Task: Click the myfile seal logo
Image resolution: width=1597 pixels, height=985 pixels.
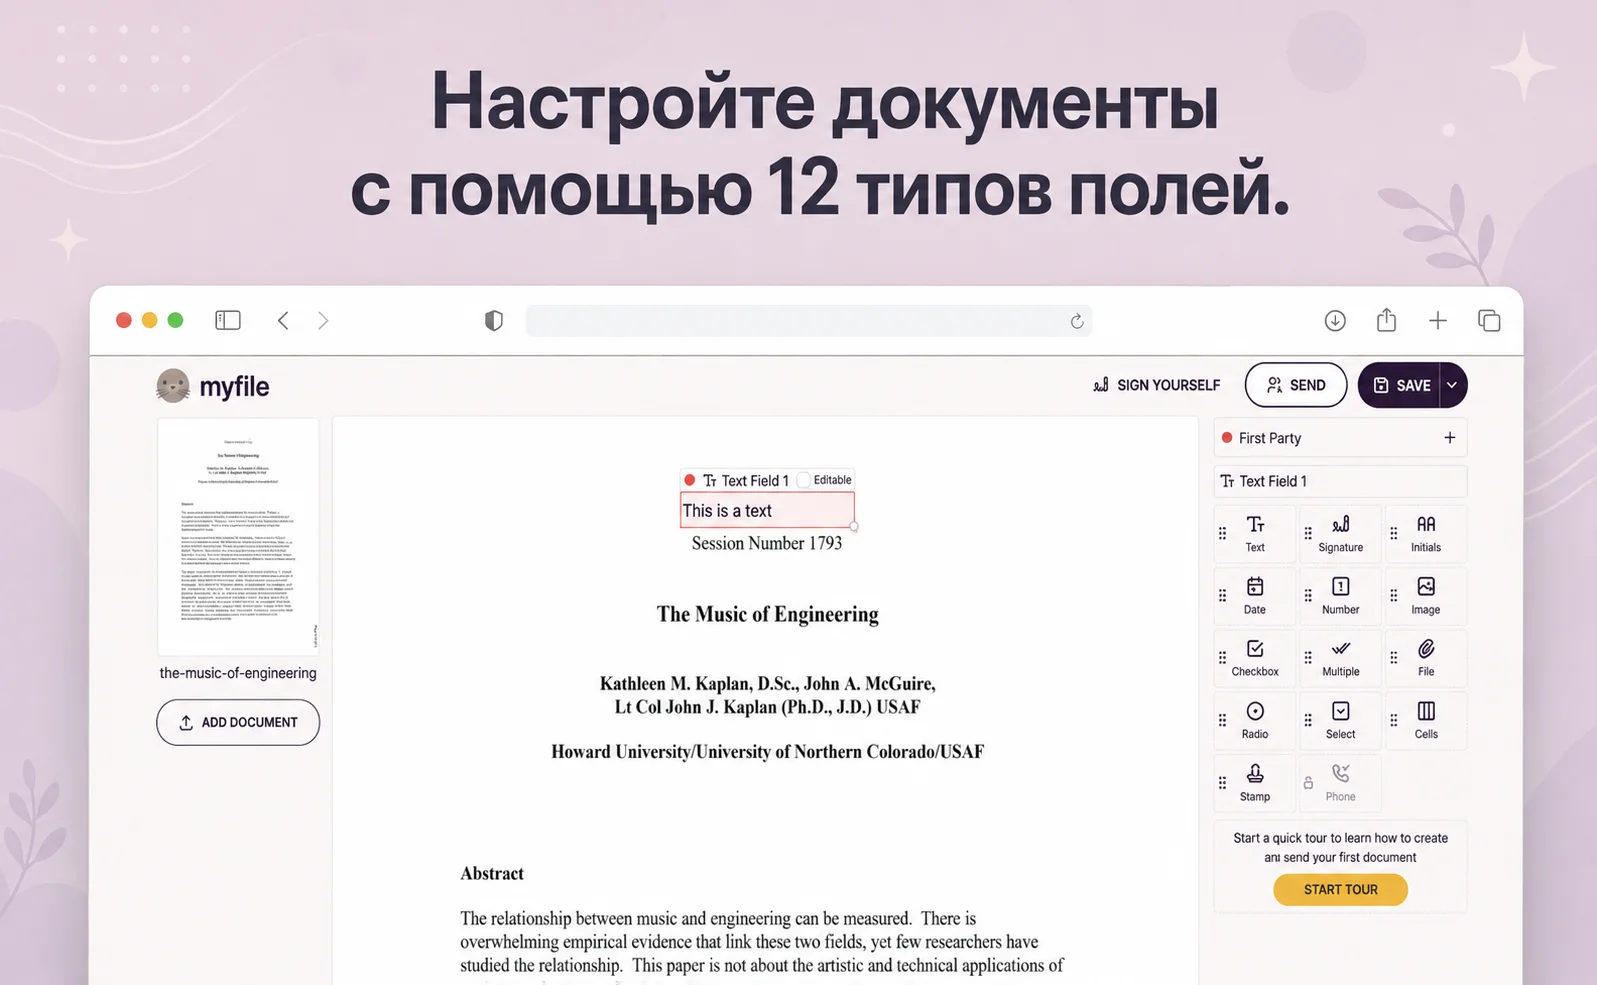Action: 173,385
